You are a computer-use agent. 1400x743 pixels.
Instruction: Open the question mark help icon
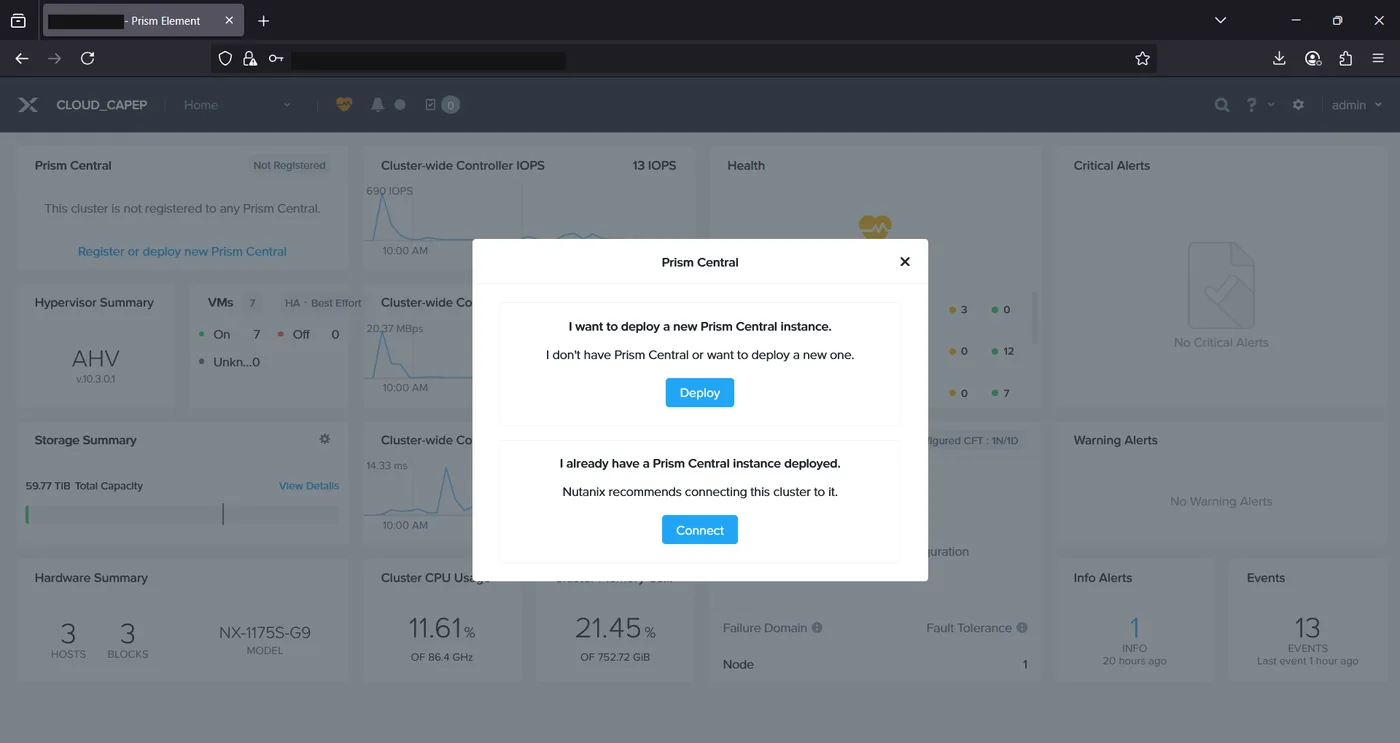(x=1251, y=104)
